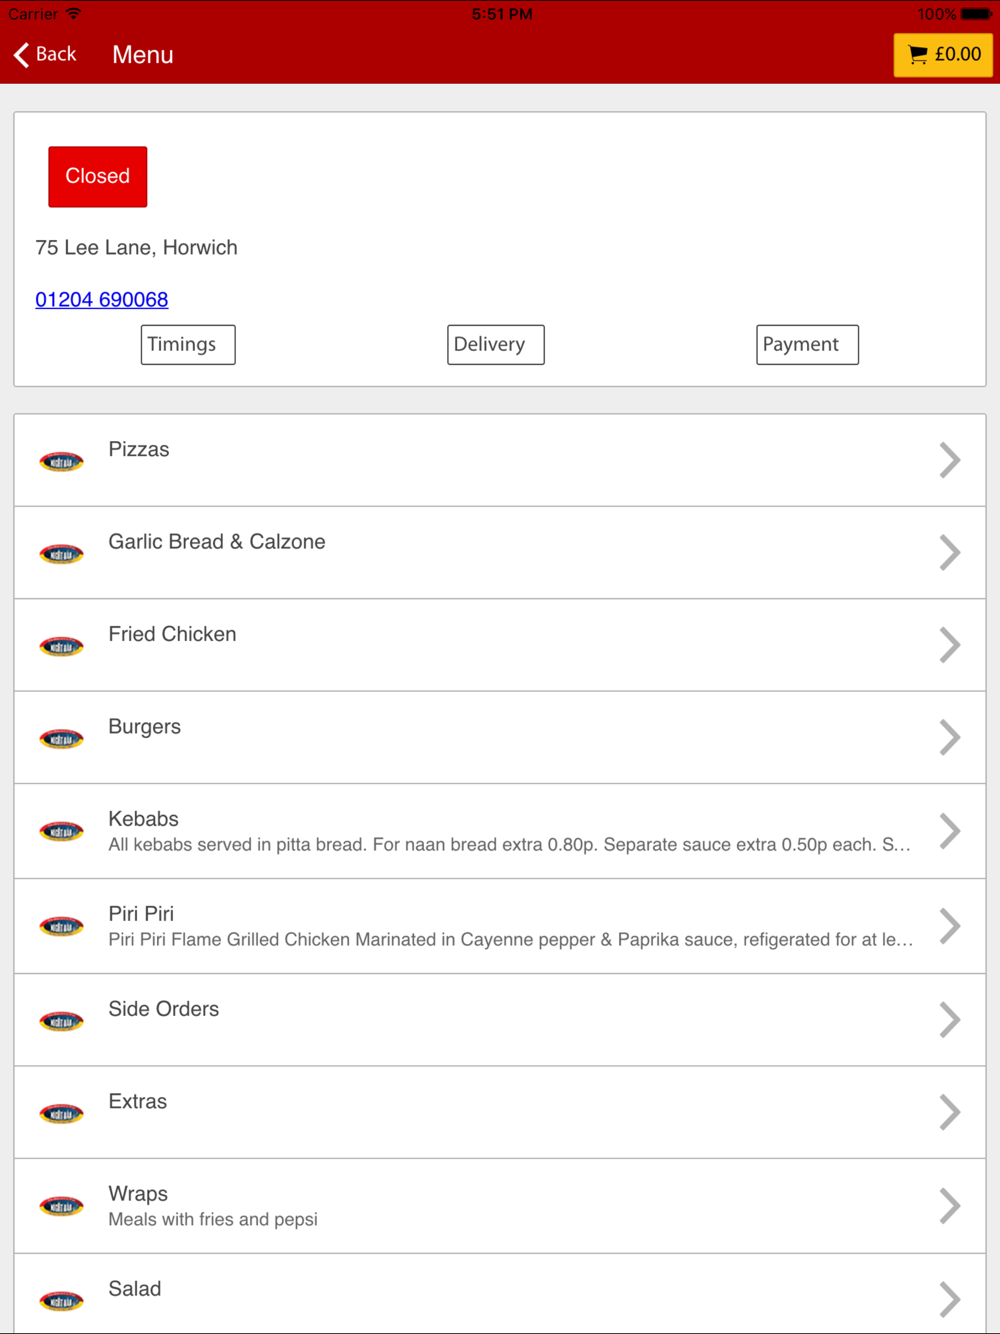
Task: Open the shopping cart showing £0.00
Action: tap(943, 55)
